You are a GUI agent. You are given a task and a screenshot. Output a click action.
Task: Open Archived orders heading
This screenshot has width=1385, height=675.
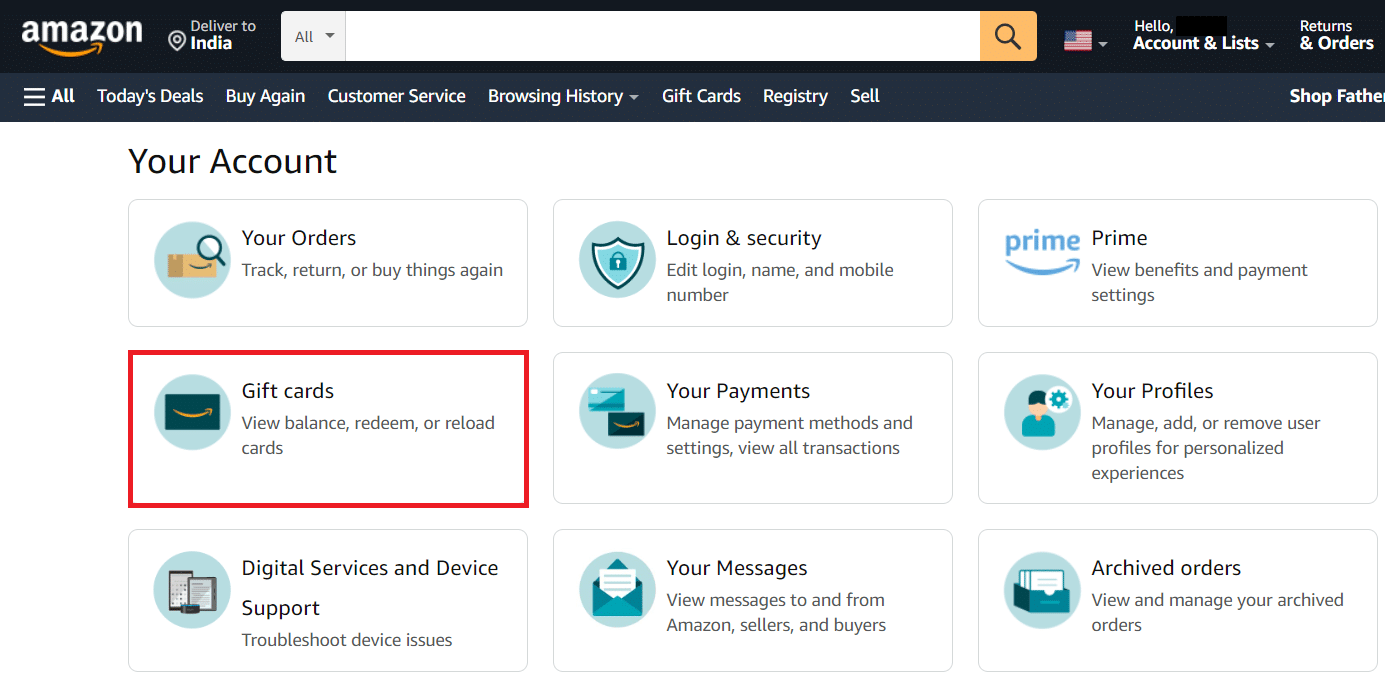(x=1166, y=568)
